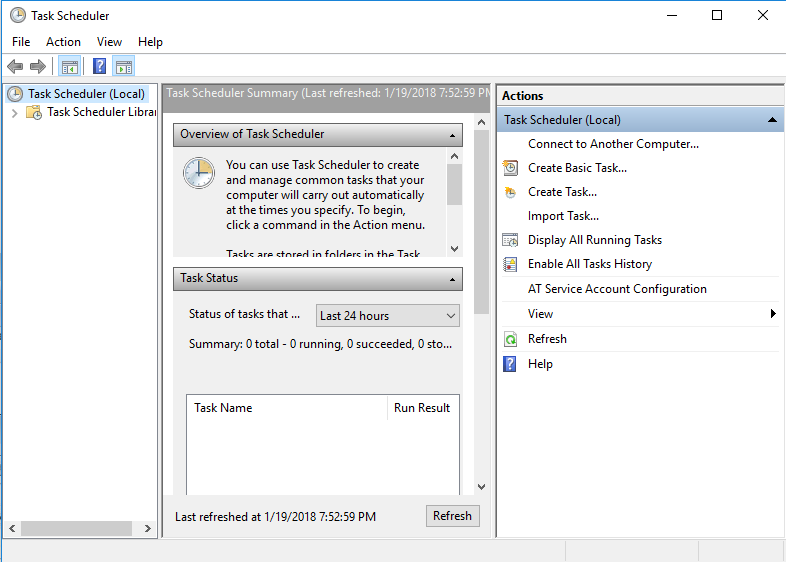The image size is (786, 562).
Task: Click Connect to Another Computer action
Action: (613, 144)
